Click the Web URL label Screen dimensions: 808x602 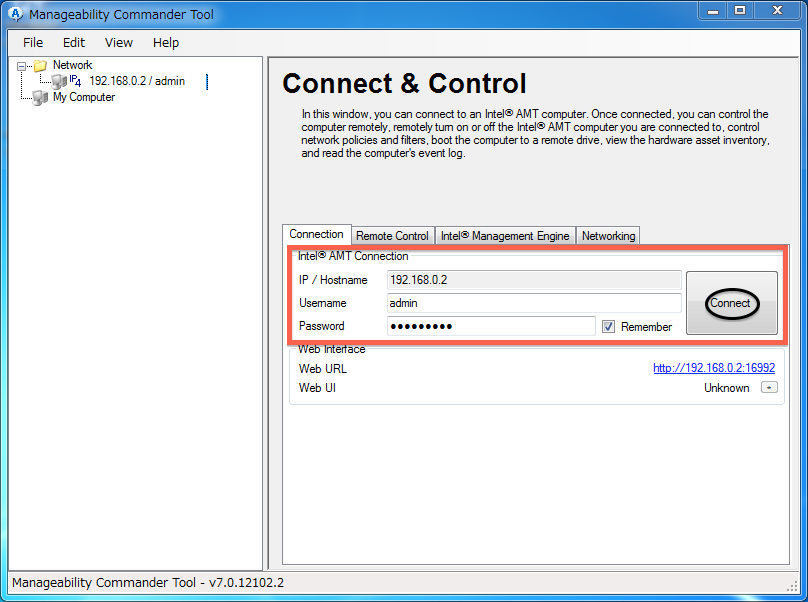[323, 369]
